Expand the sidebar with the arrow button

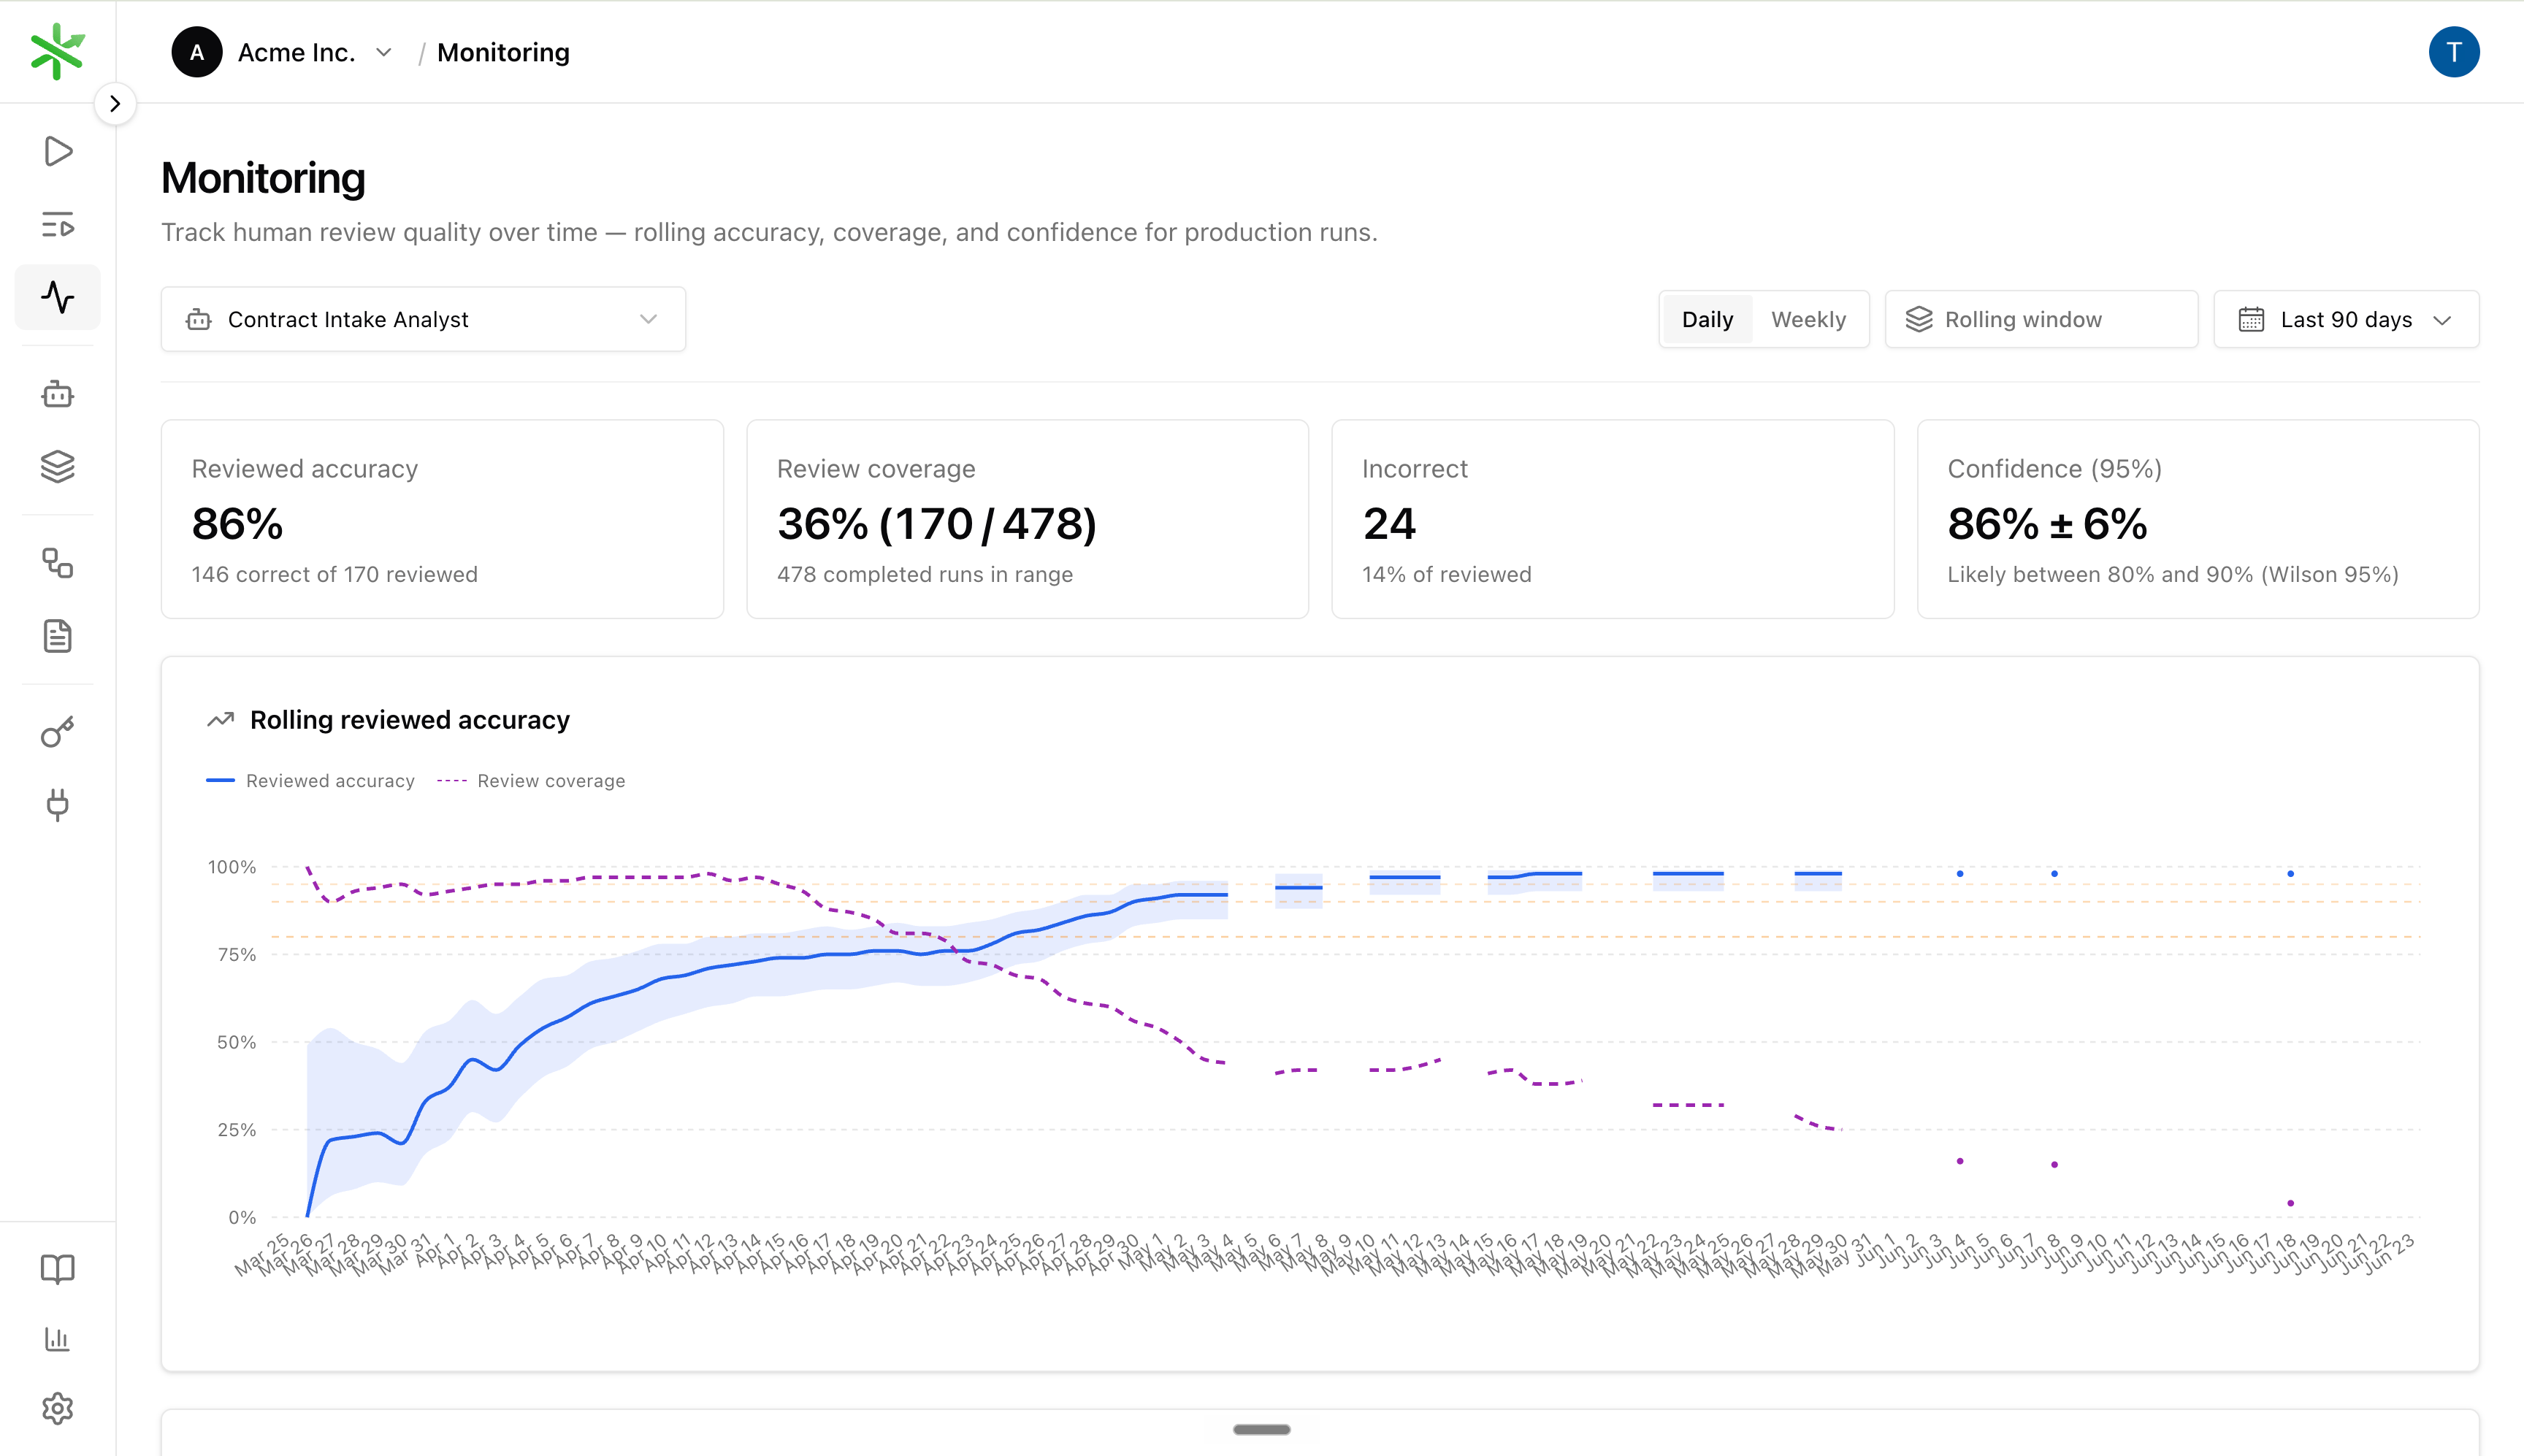115,103
